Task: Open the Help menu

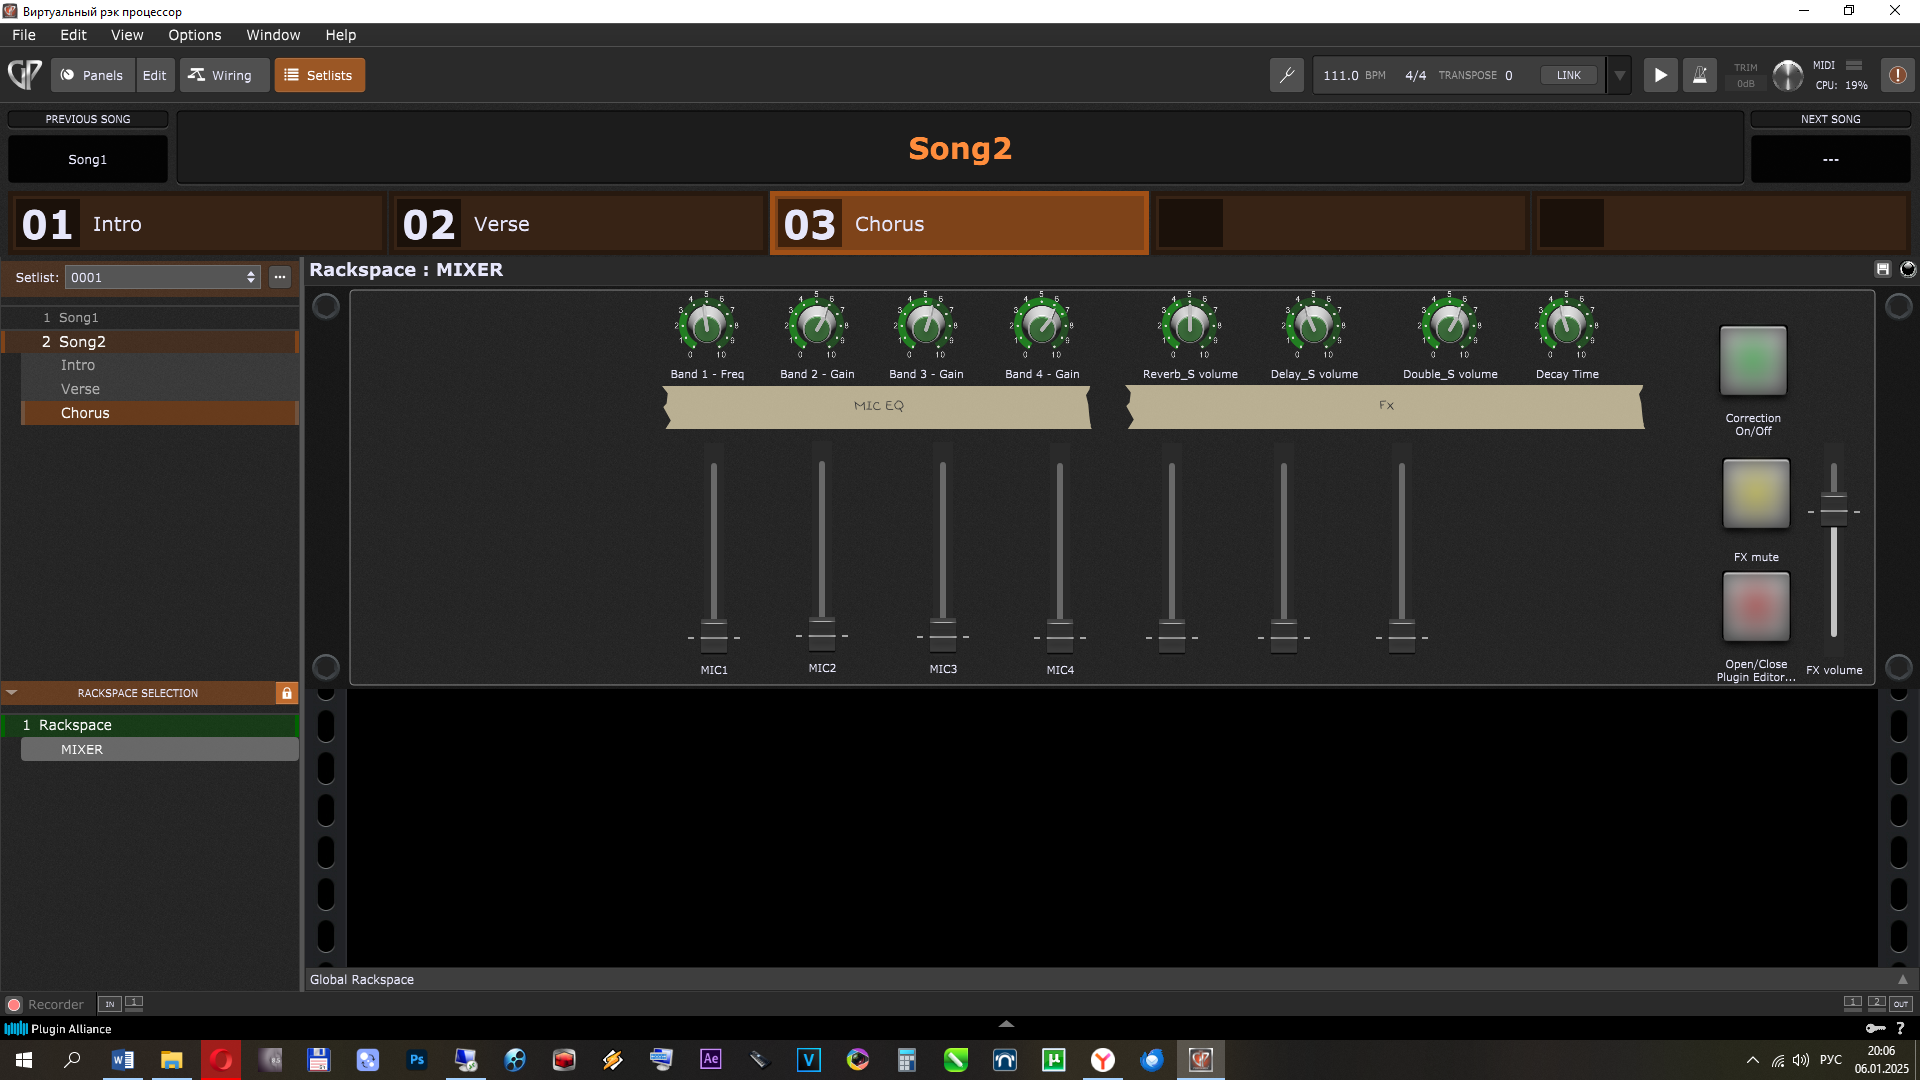Action: coord(341,35)
